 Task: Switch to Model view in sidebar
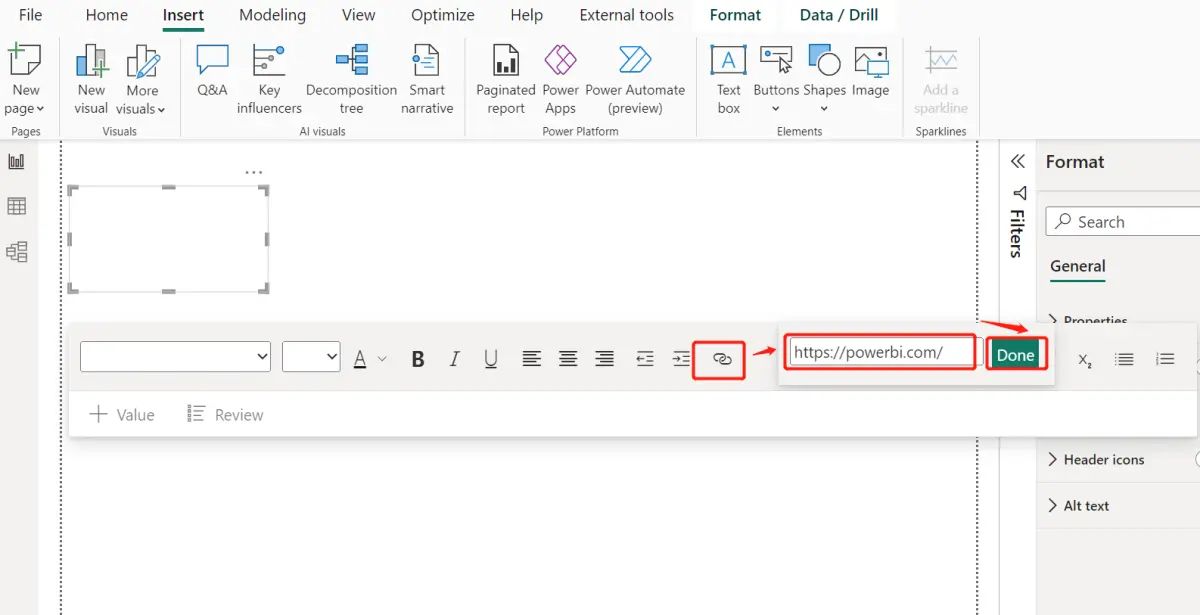pyautogui.click(x=17, y=252)
